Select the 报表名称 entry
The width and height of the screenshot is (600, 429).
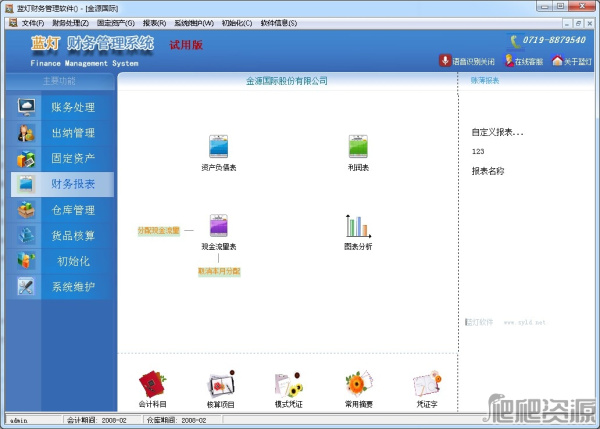tap(488, 171)
